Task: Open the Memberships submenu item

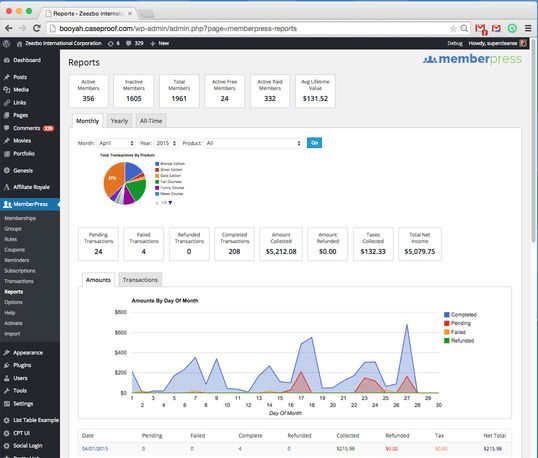Action: tap(20, 218)
